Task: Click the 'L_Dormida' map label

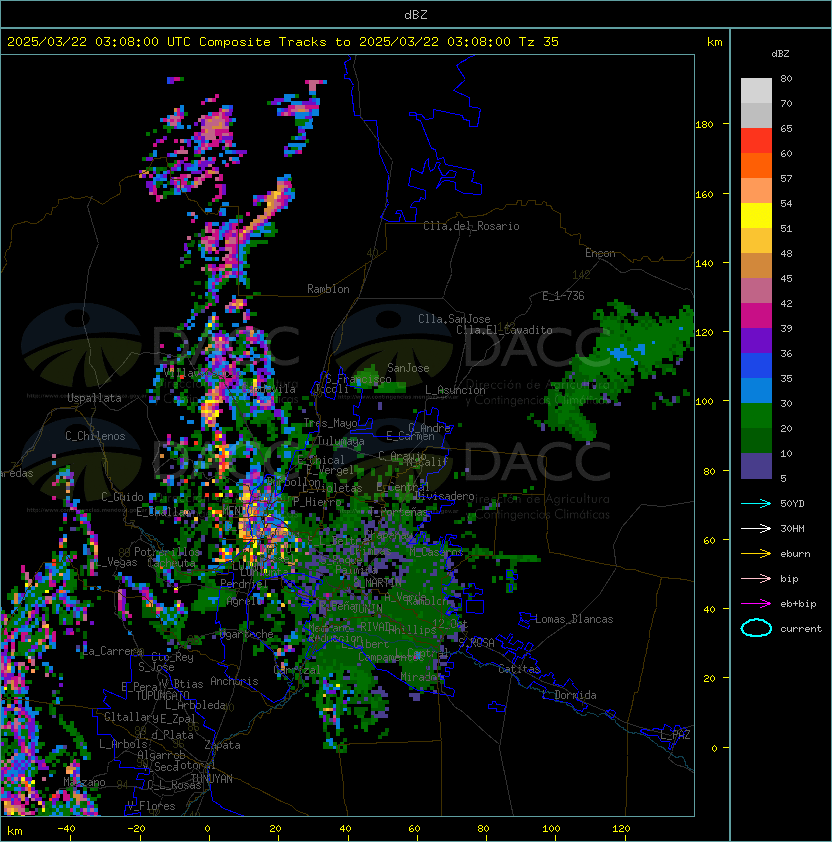Action: (569, 695)
